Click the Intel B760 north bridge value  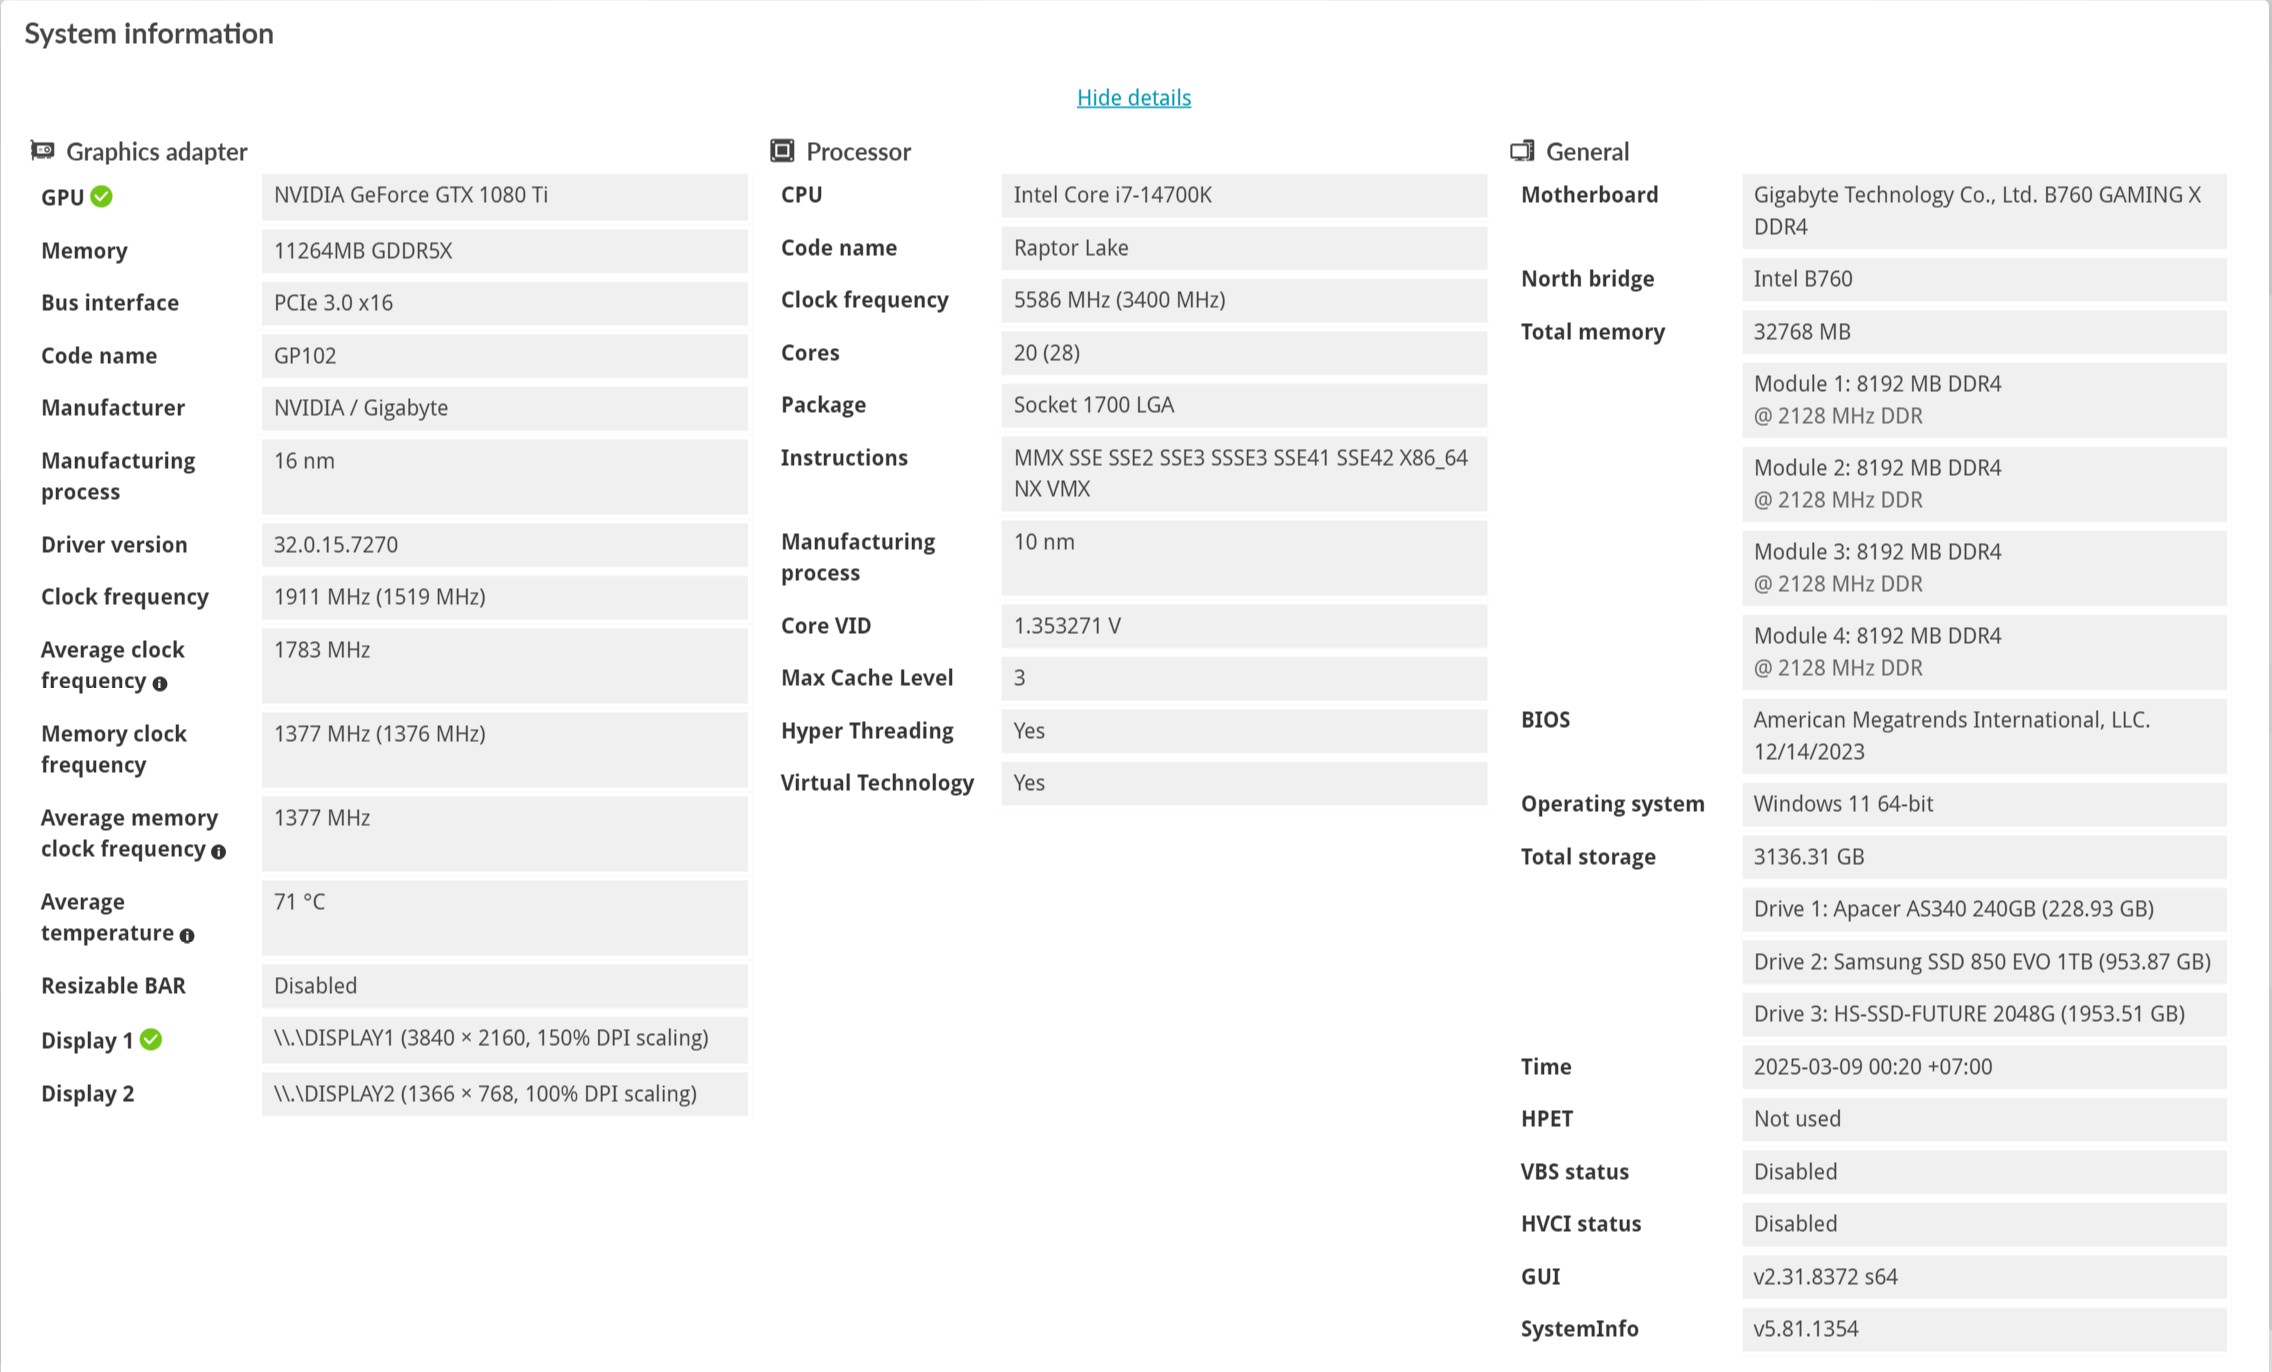1984,279
